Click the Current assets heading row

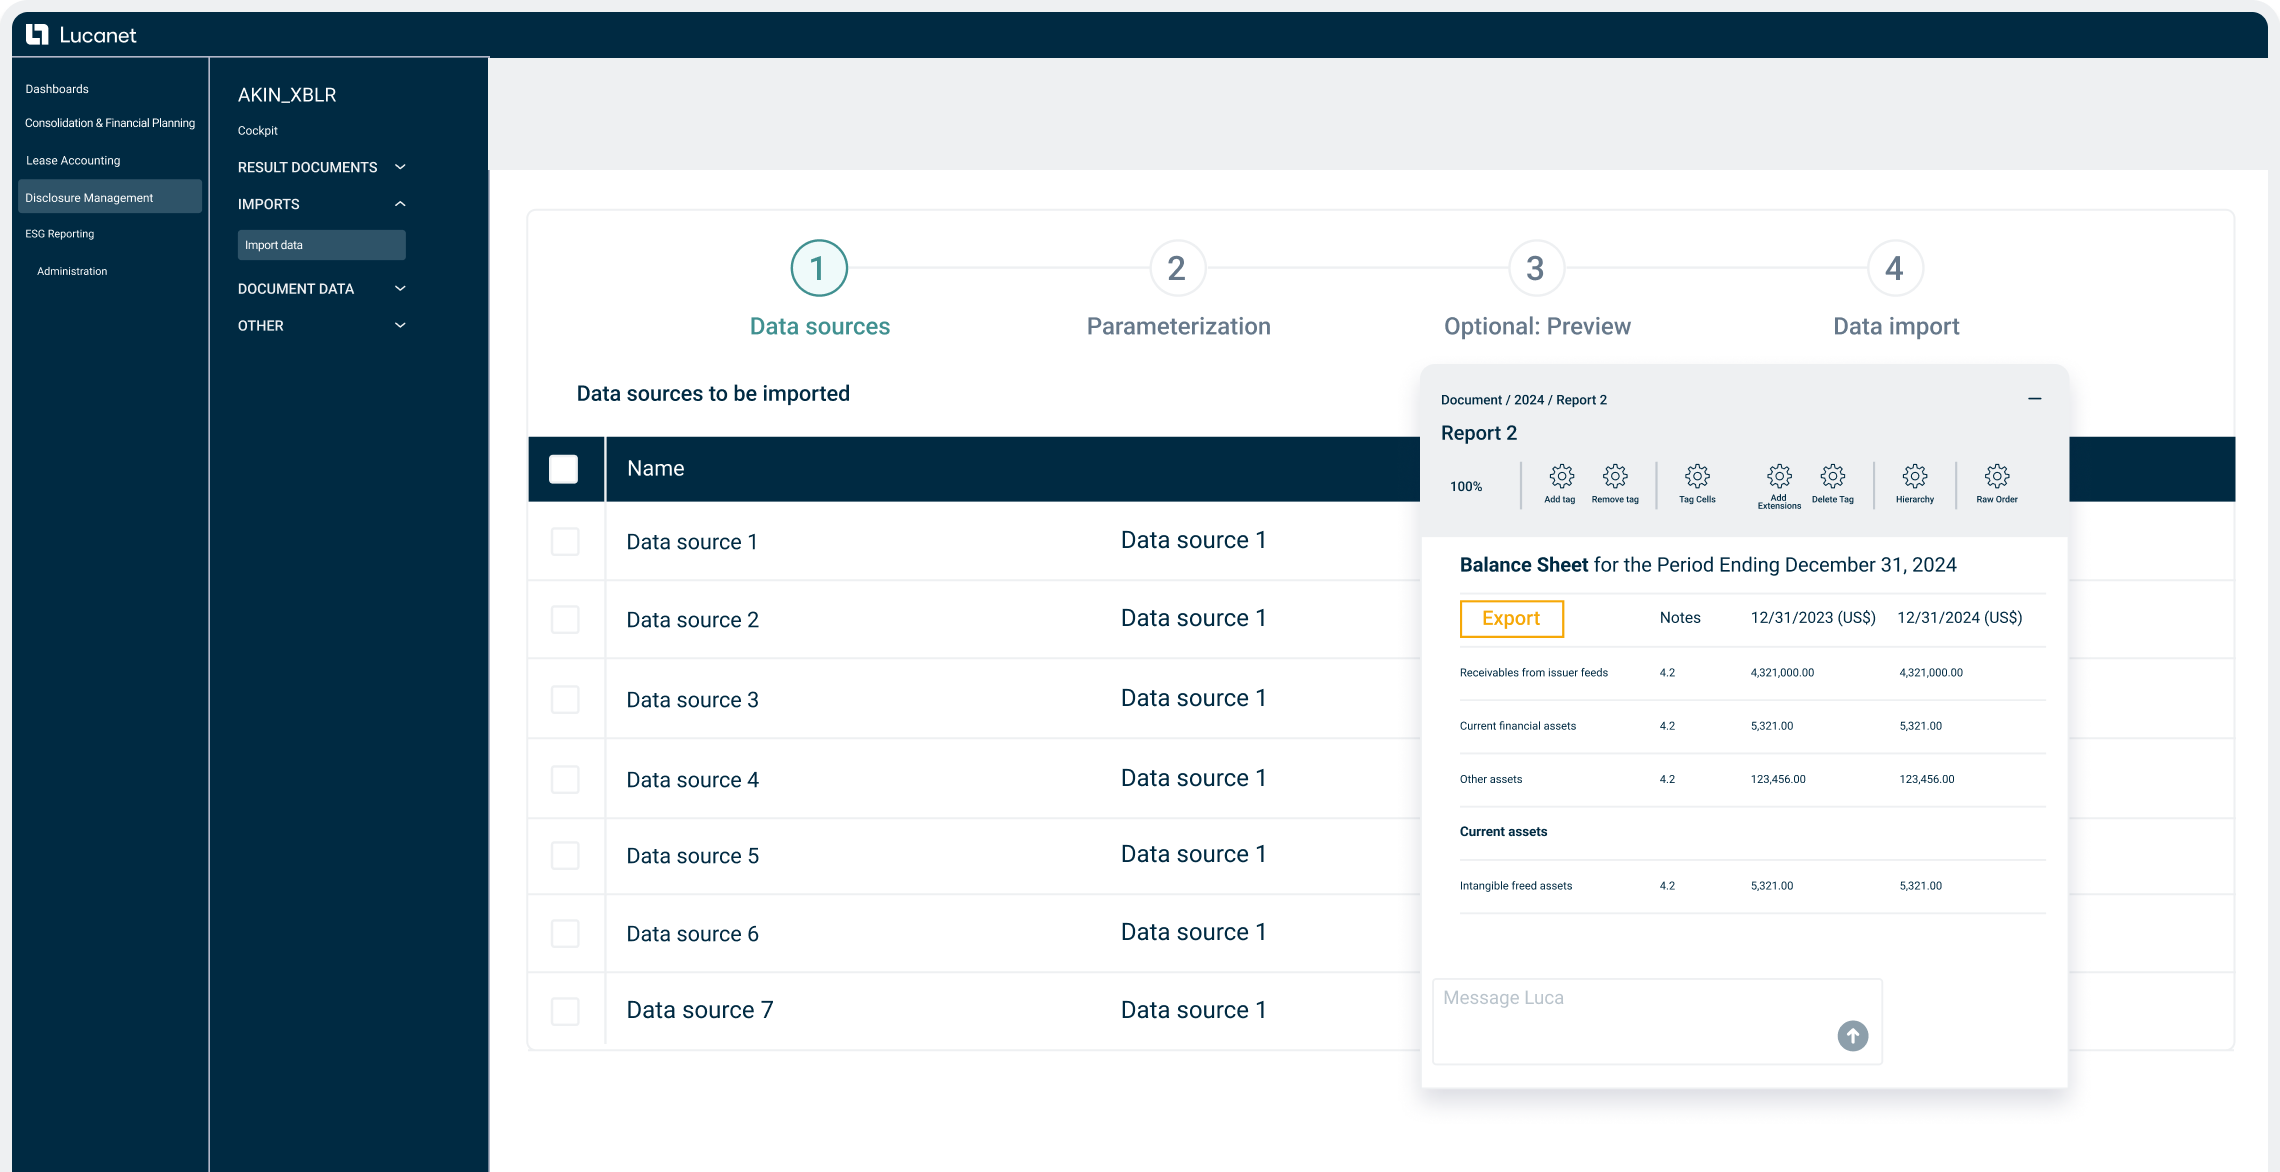pyautogui.click(x=1752, y=832)
